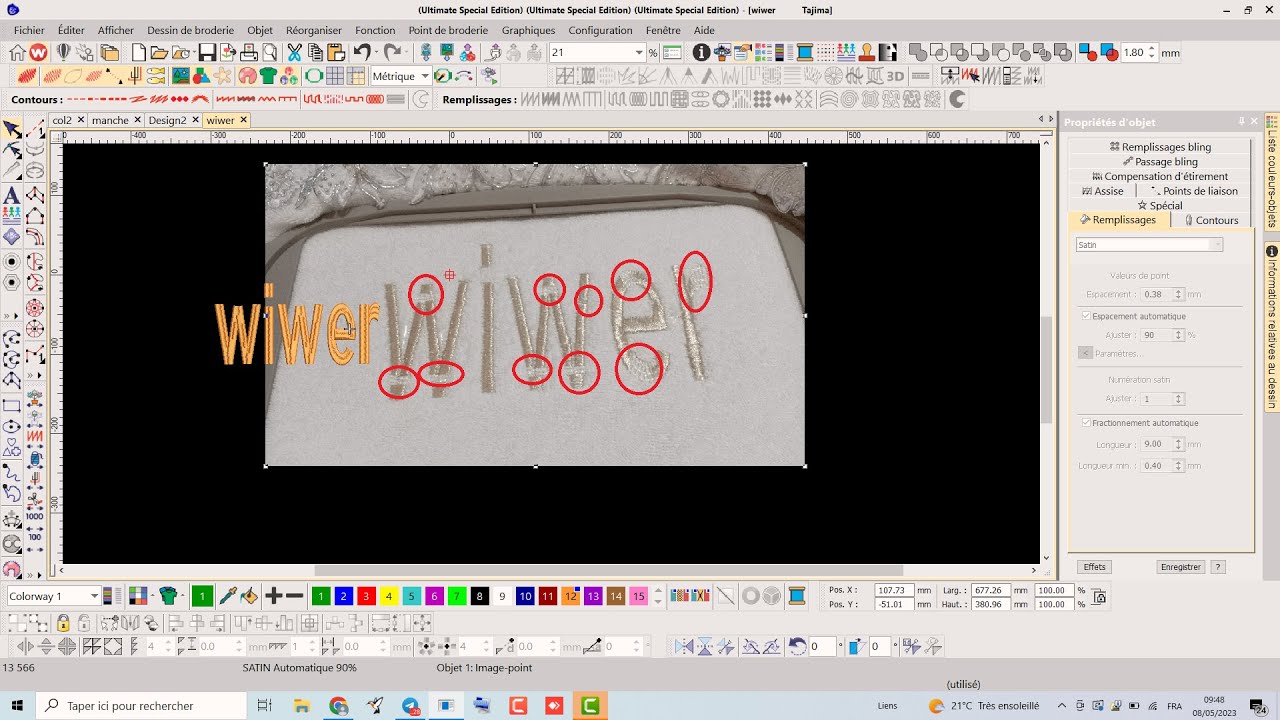Open the Dessin de broderie menu
This screenshot has height=720, width=1280.
click(190, 31)
